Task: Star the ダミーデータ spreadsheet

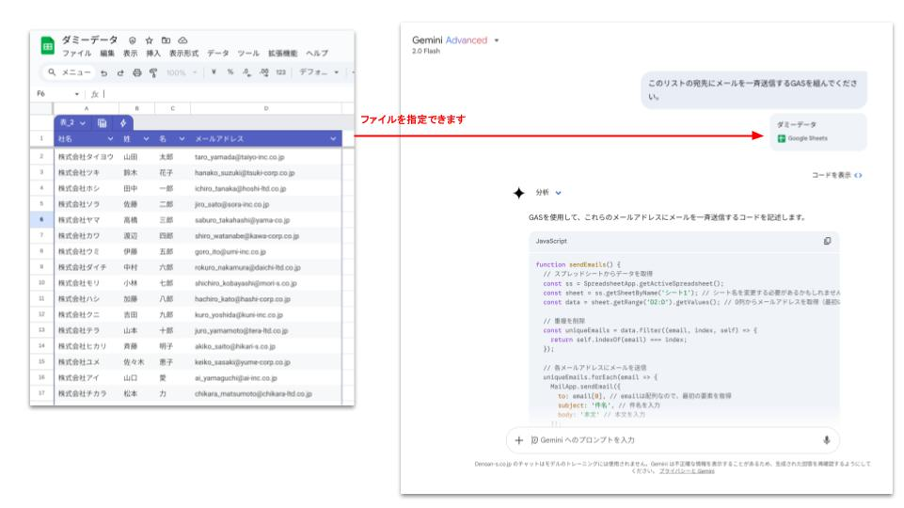Action: point(149,40)
